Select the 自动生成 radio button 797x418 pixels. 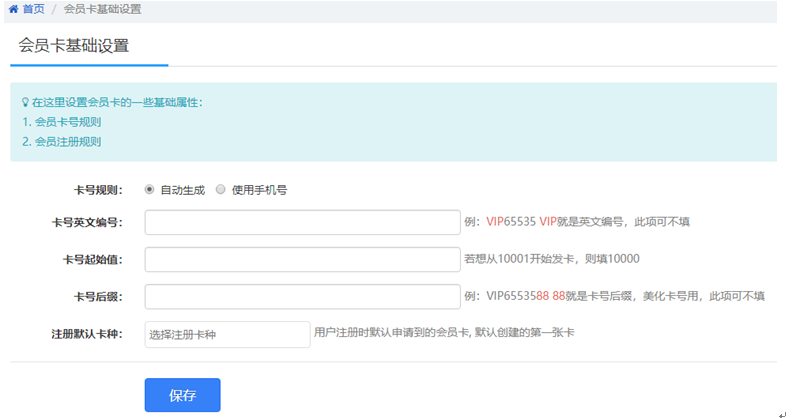(149, 189)
